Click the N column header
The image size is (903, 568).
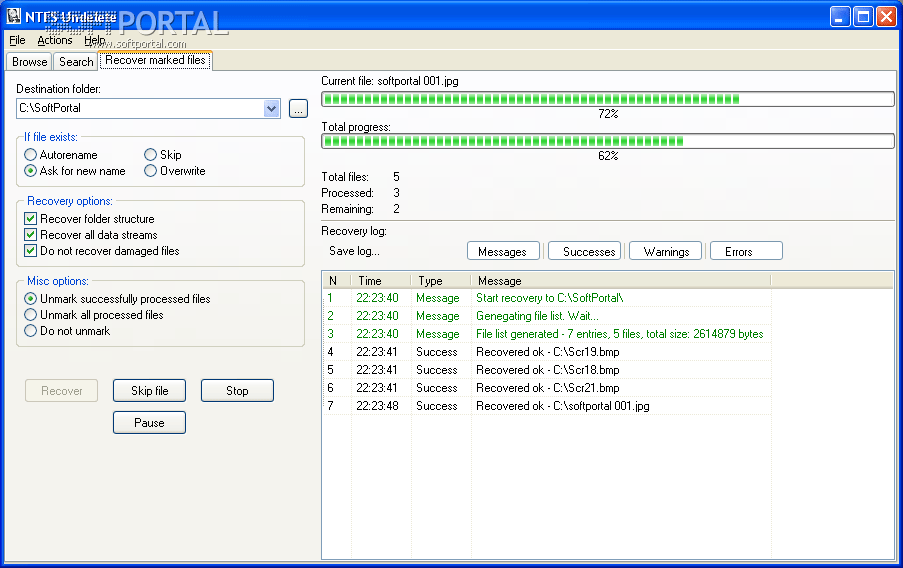337,281
